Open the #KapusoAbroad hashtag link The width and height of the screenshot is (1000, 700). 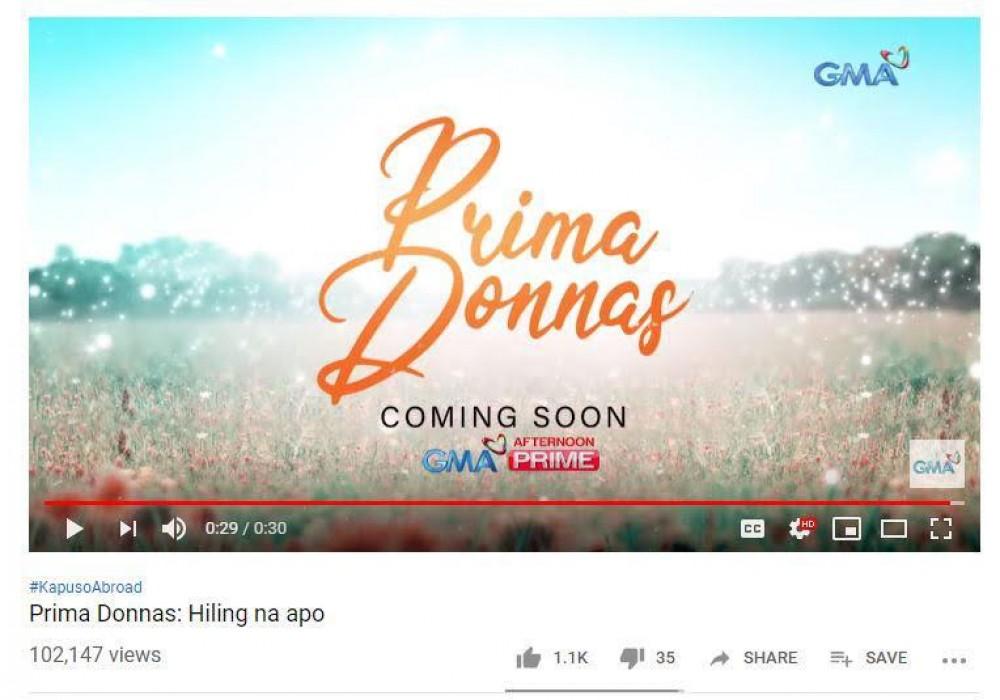tap(86, 587)
